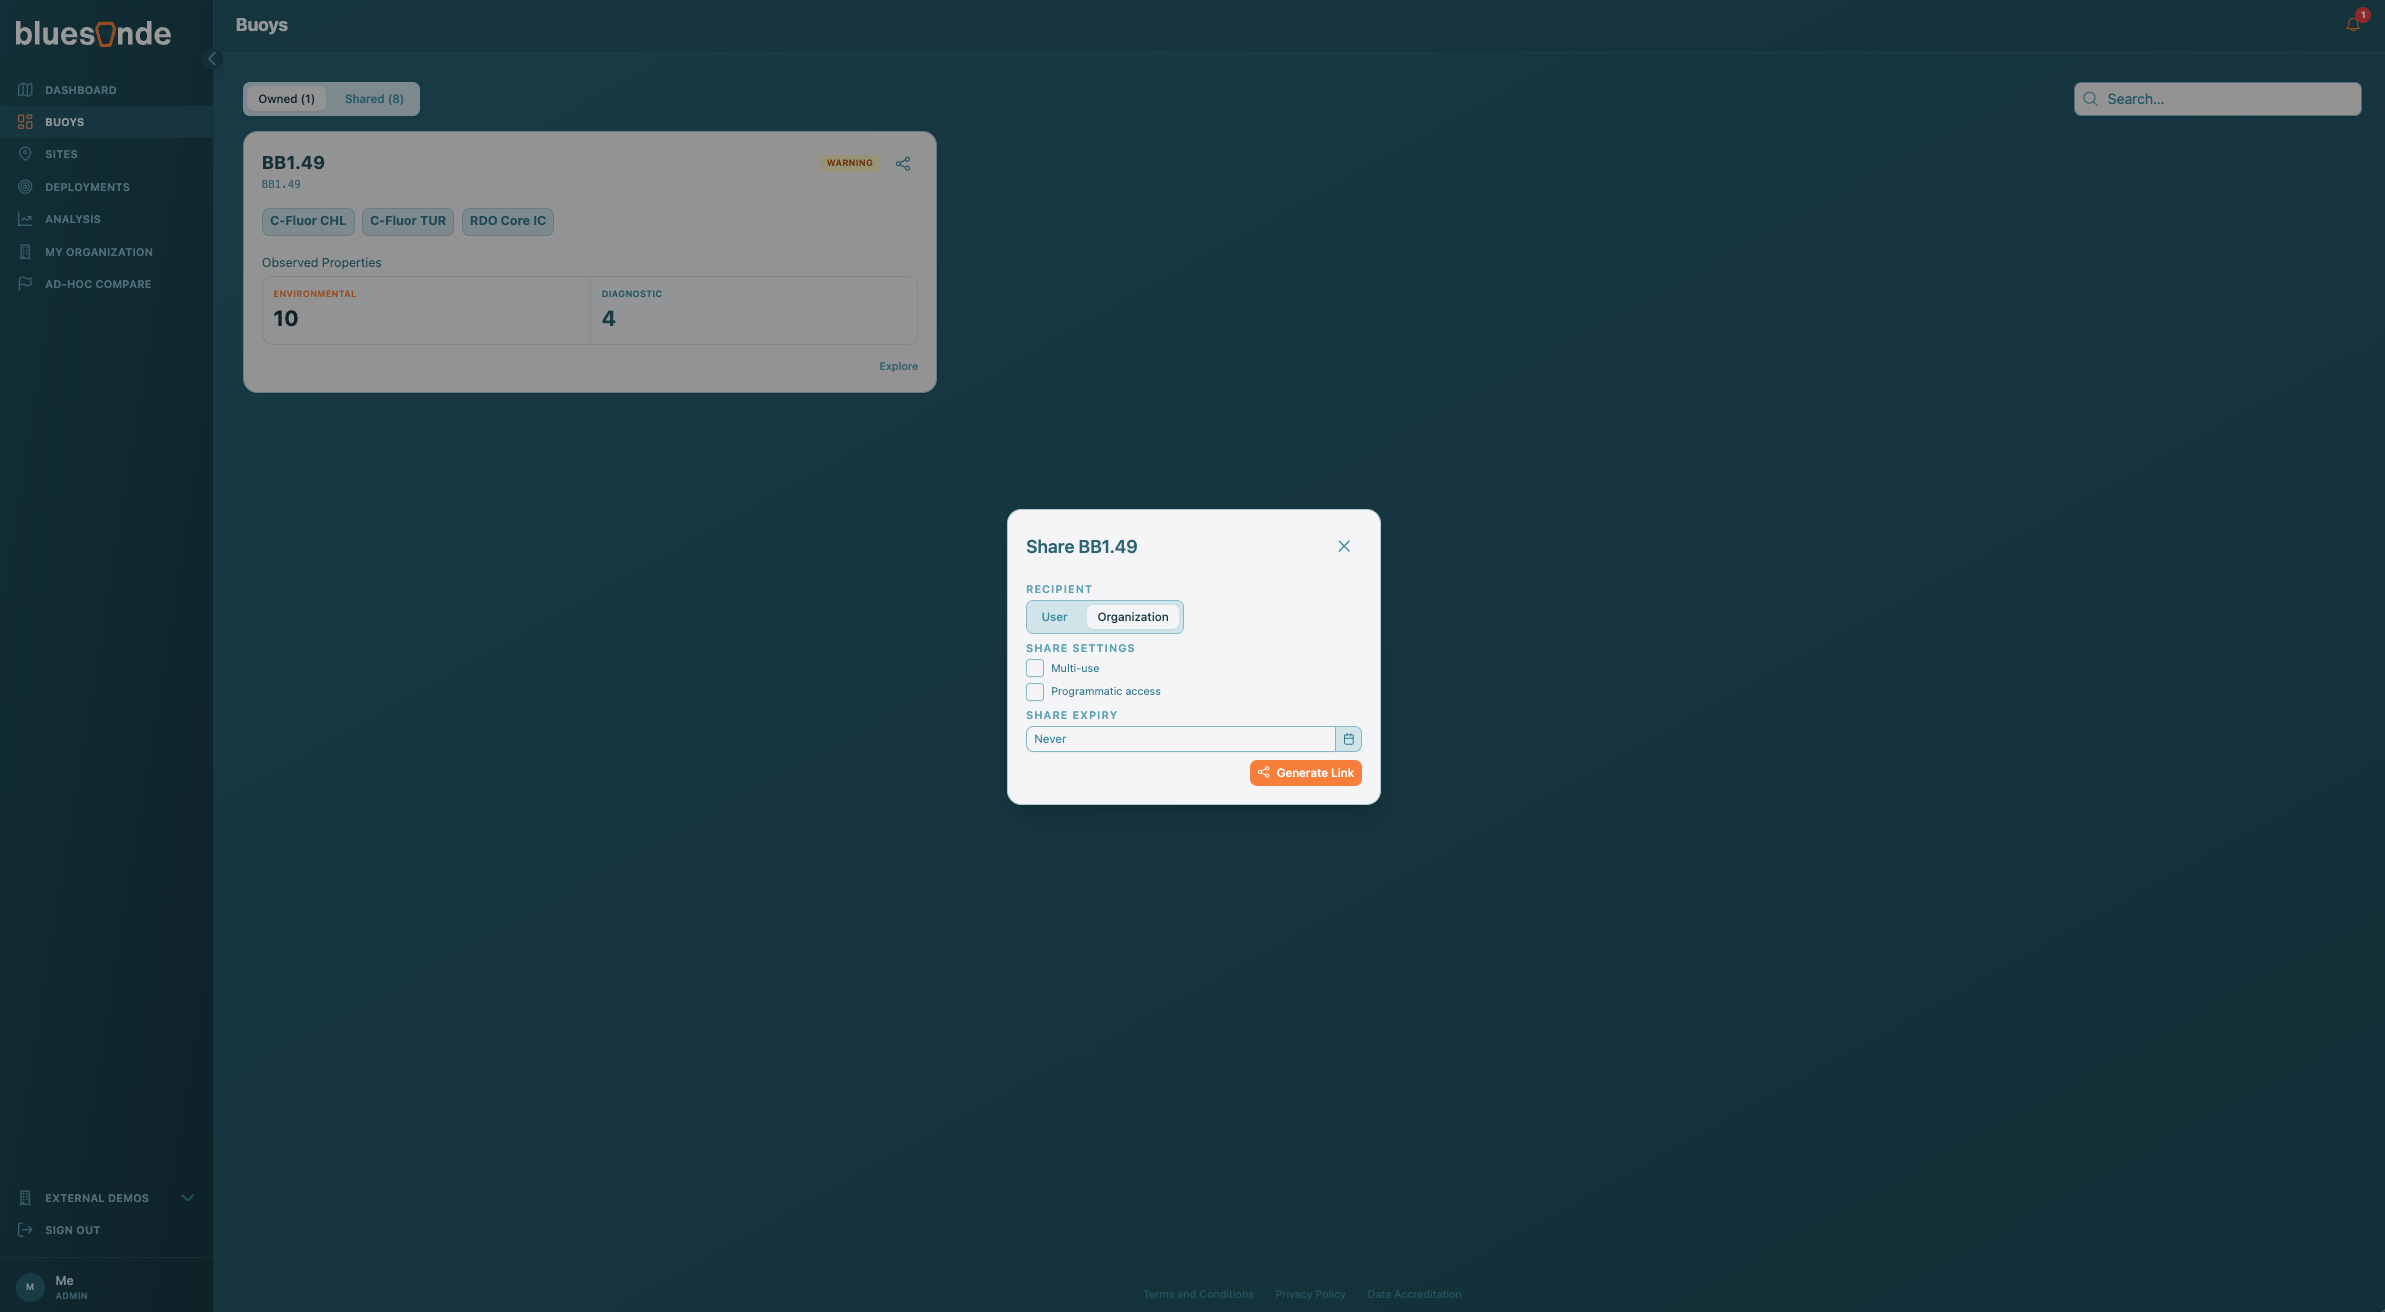This screenshot has width=2385, height=1312.
Task: Click the 'Observed Properties' label
Action: pos(321,263)
